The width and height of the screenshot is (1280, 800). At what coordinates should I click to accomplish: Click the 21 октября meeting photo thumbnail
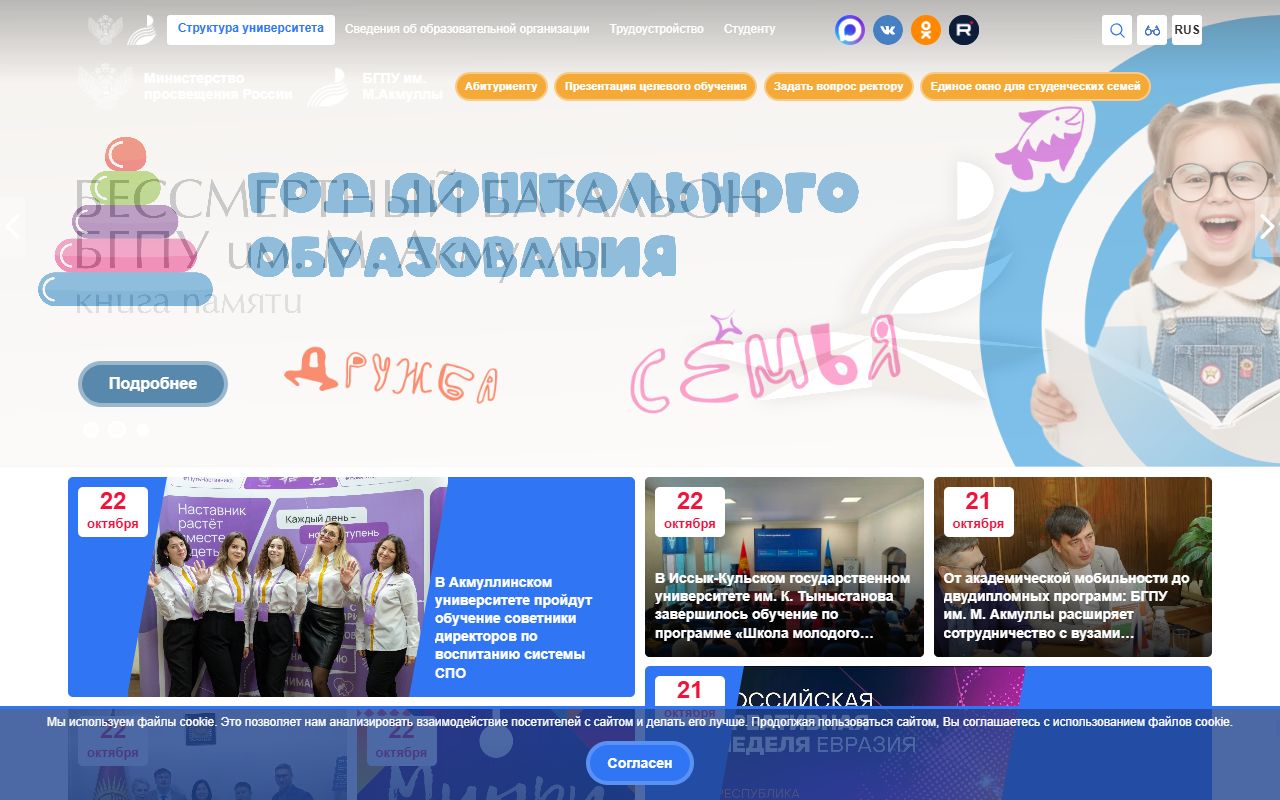(x=1073, y=567)
